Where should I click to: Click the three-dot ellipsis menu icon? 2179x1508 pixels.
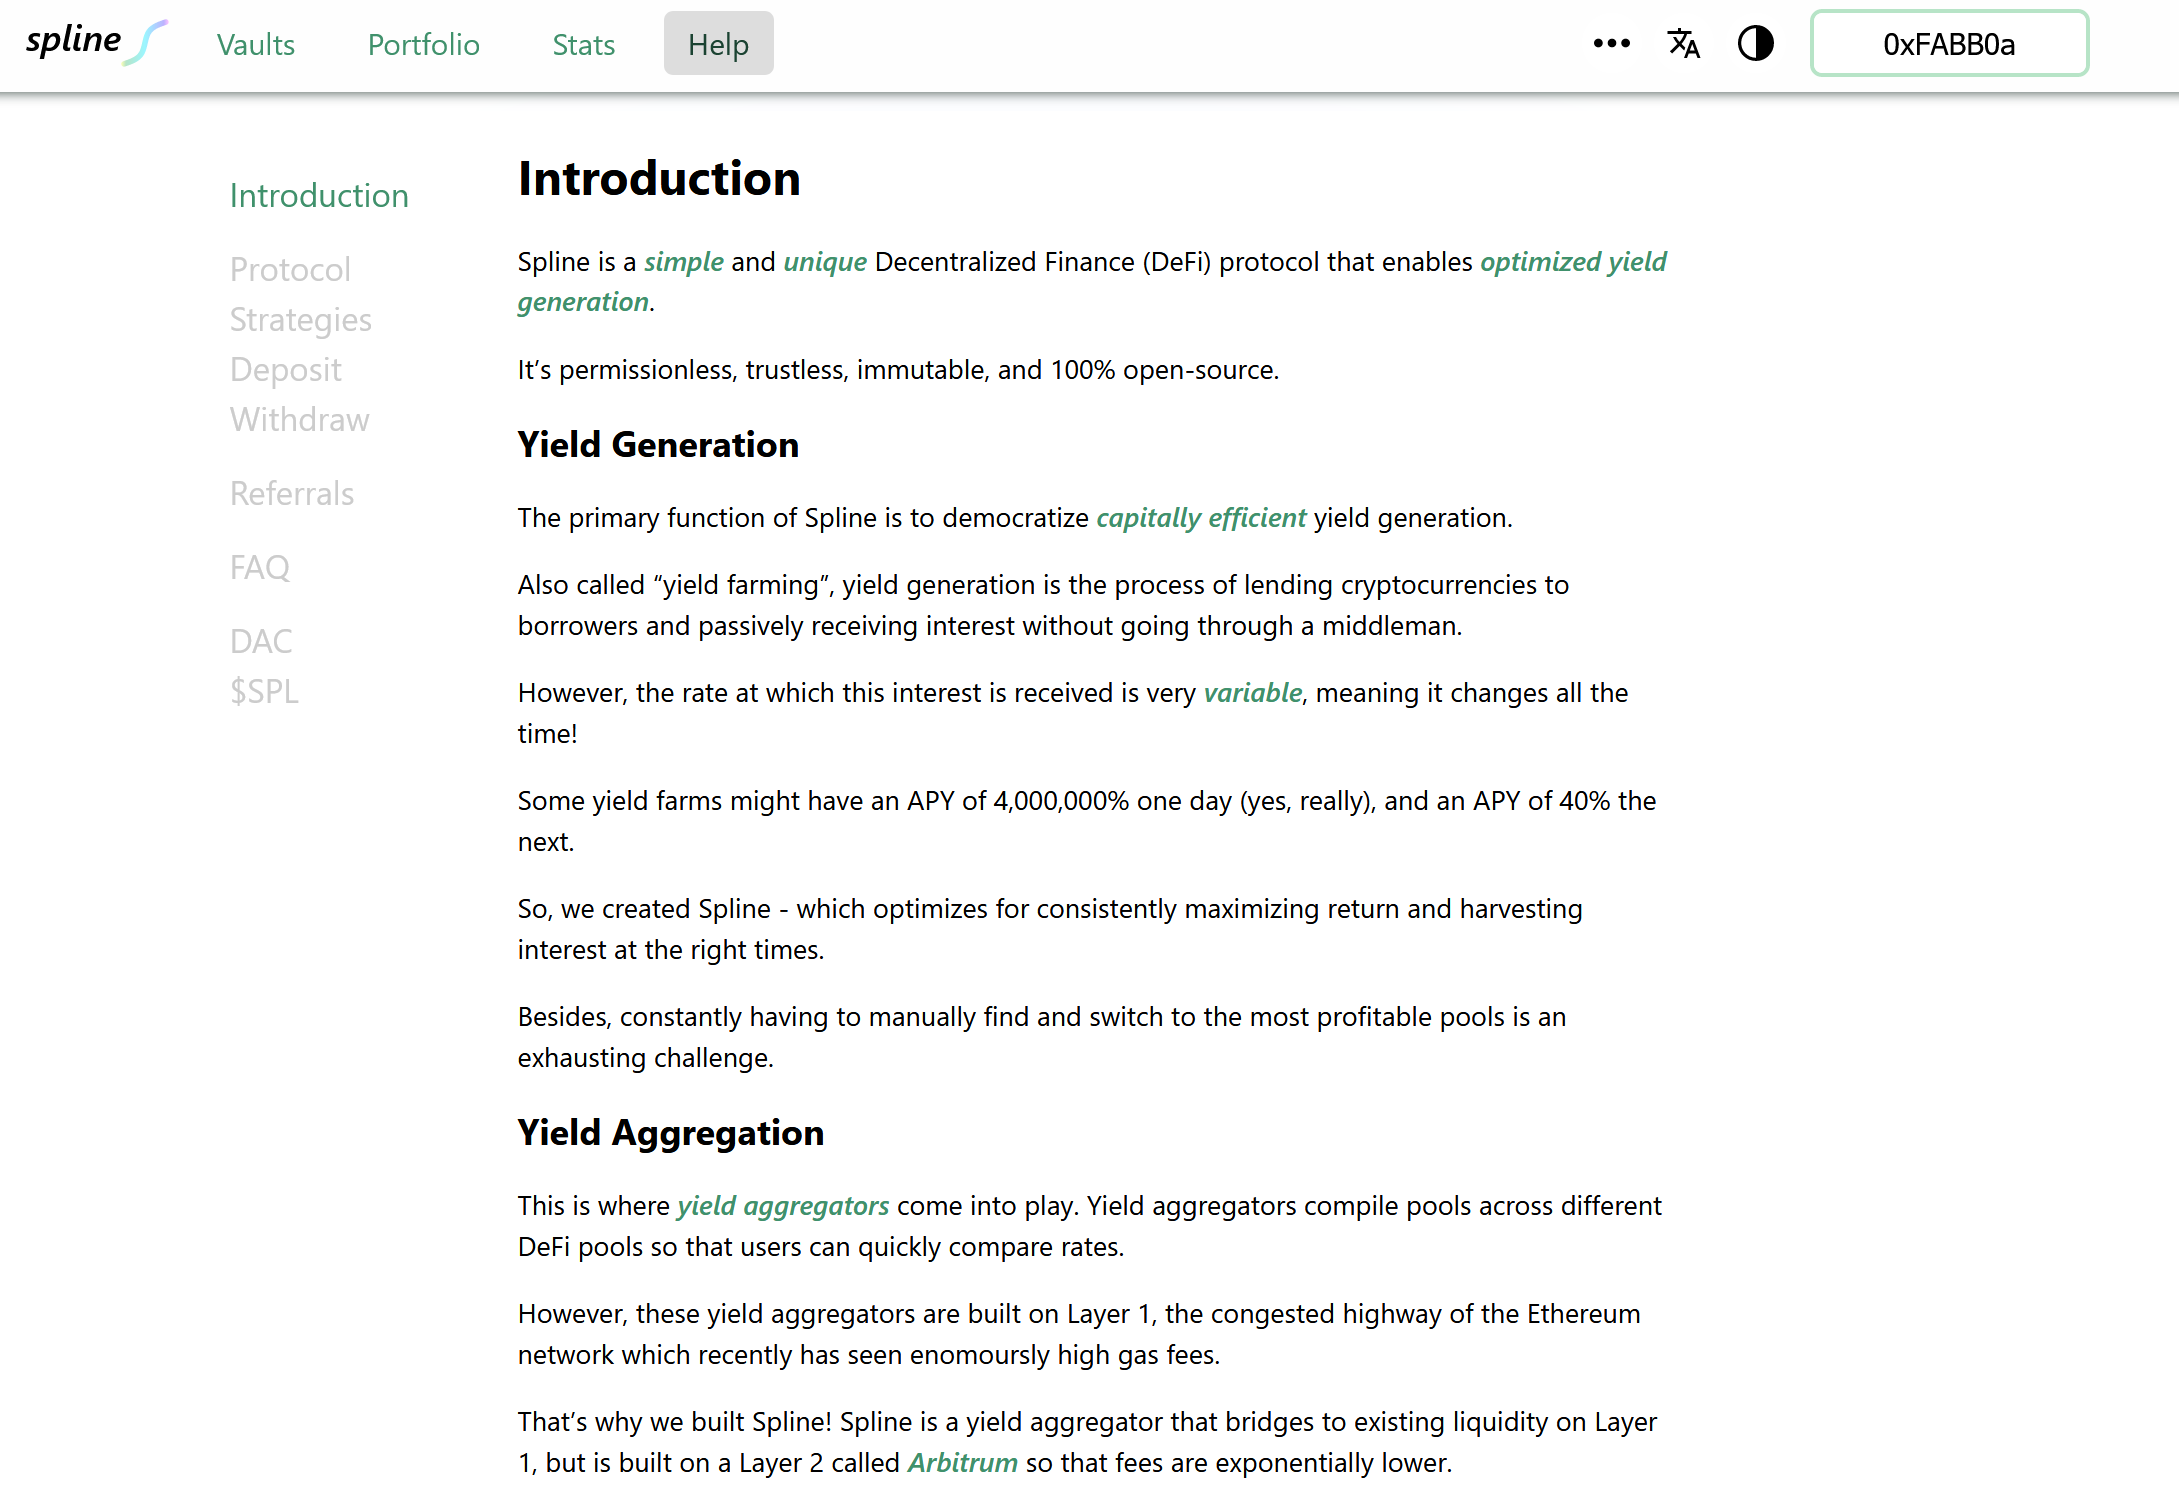coord(1608,45)
